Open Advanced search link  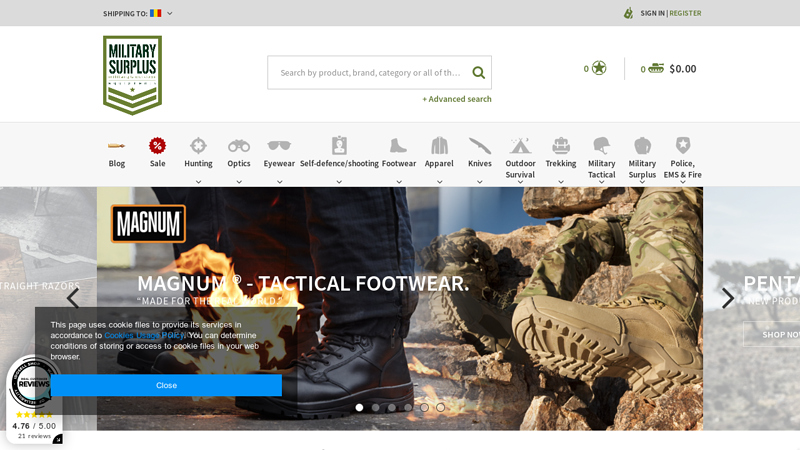[x=457, y=99]
